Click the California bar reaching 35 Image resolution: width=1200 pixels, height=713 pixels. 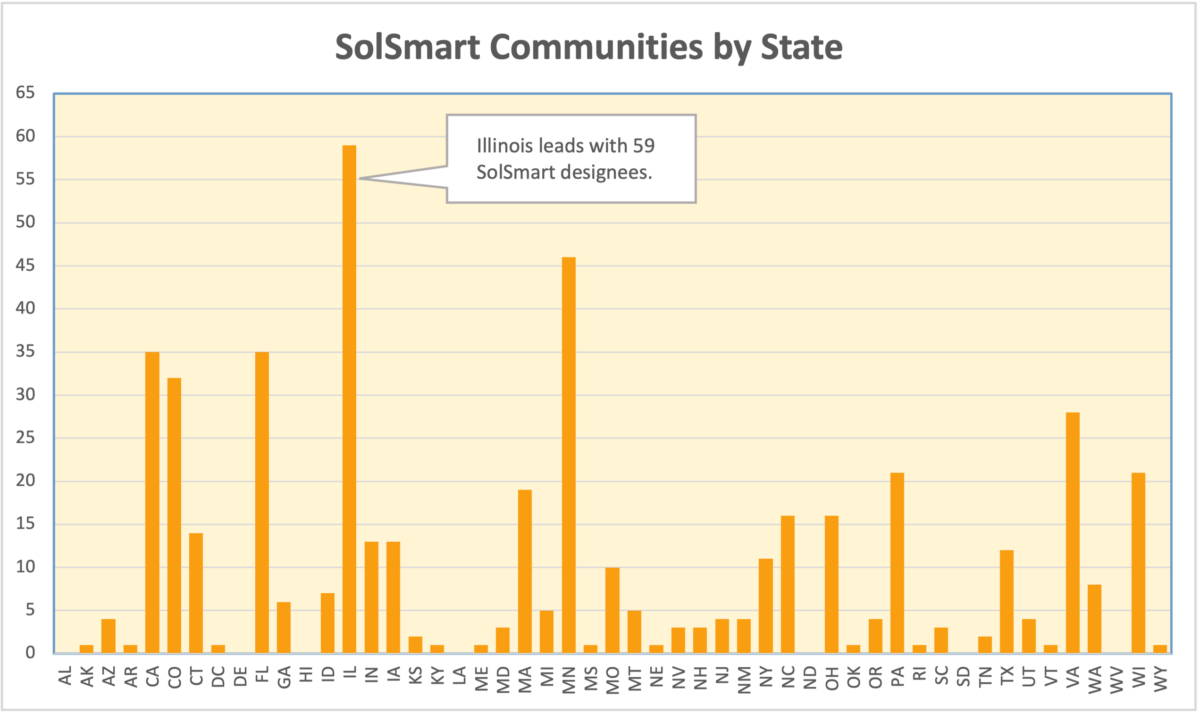tap(152, 500)
